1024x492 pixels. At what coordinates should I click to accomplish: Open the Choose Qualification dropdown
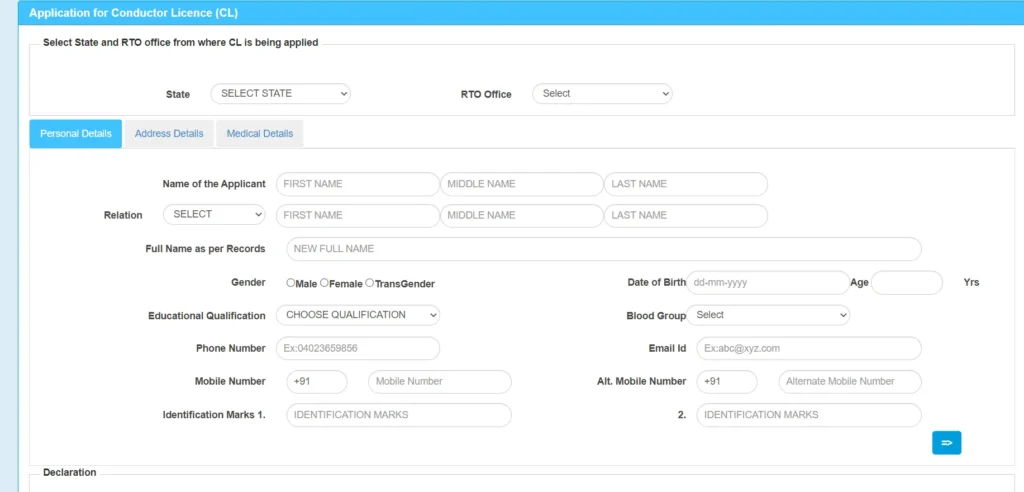point(358,315)
